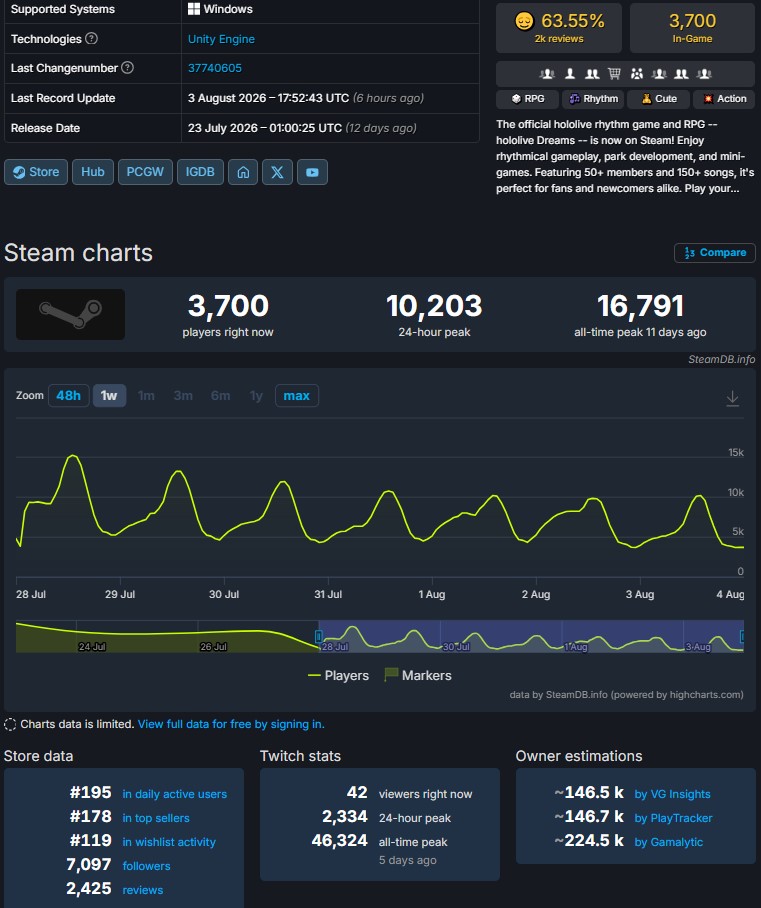
Task: Click the 63.55% 2k reviews score box
Action: (559, 28)
